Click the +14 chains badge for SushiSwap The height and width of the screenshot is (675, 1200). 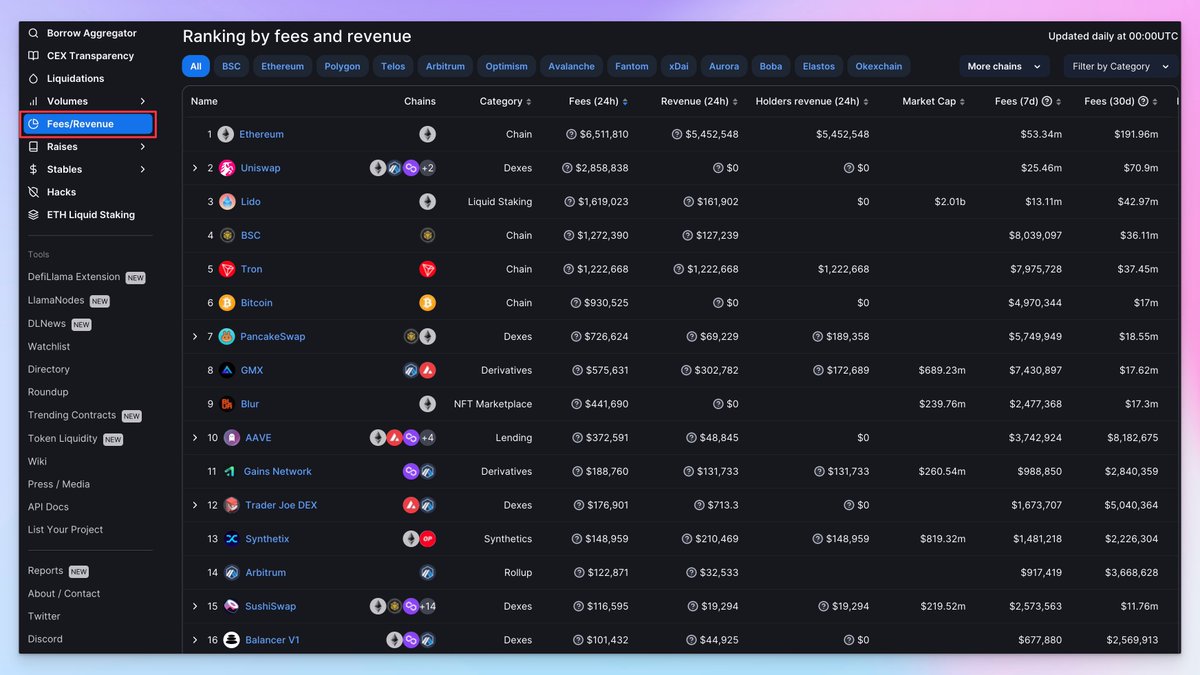point(427,606)
